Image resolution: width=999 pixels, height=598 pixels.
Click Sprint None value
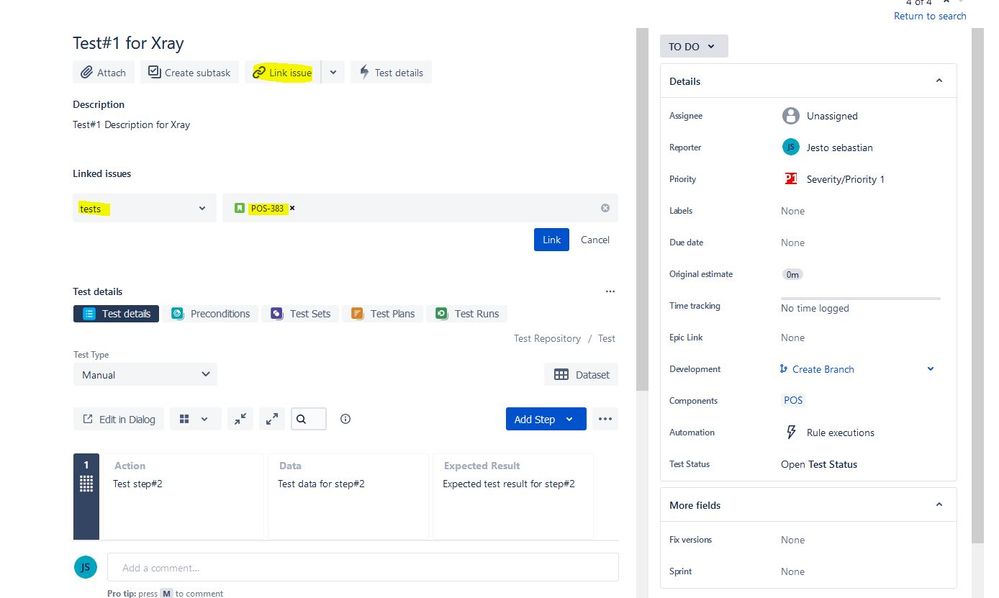[793, 572]
